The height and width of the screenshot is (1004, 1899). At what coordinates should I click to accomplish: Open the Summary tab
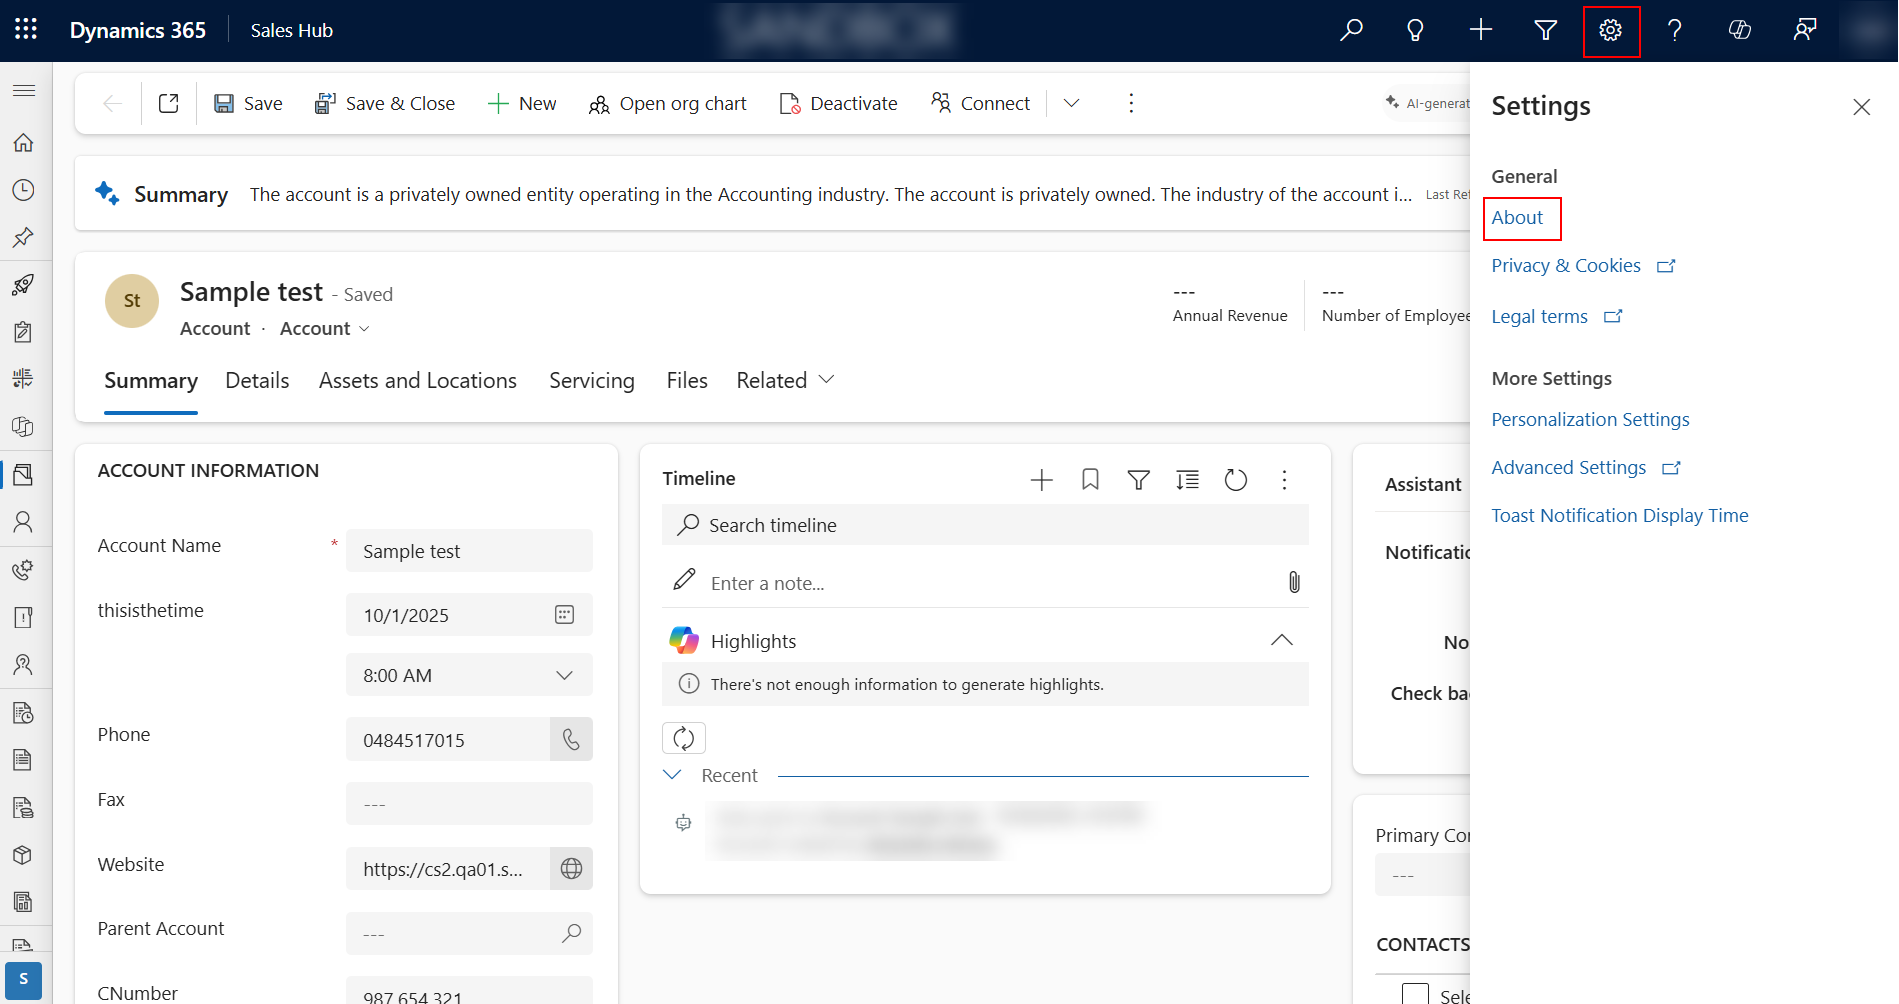[151, 381]
